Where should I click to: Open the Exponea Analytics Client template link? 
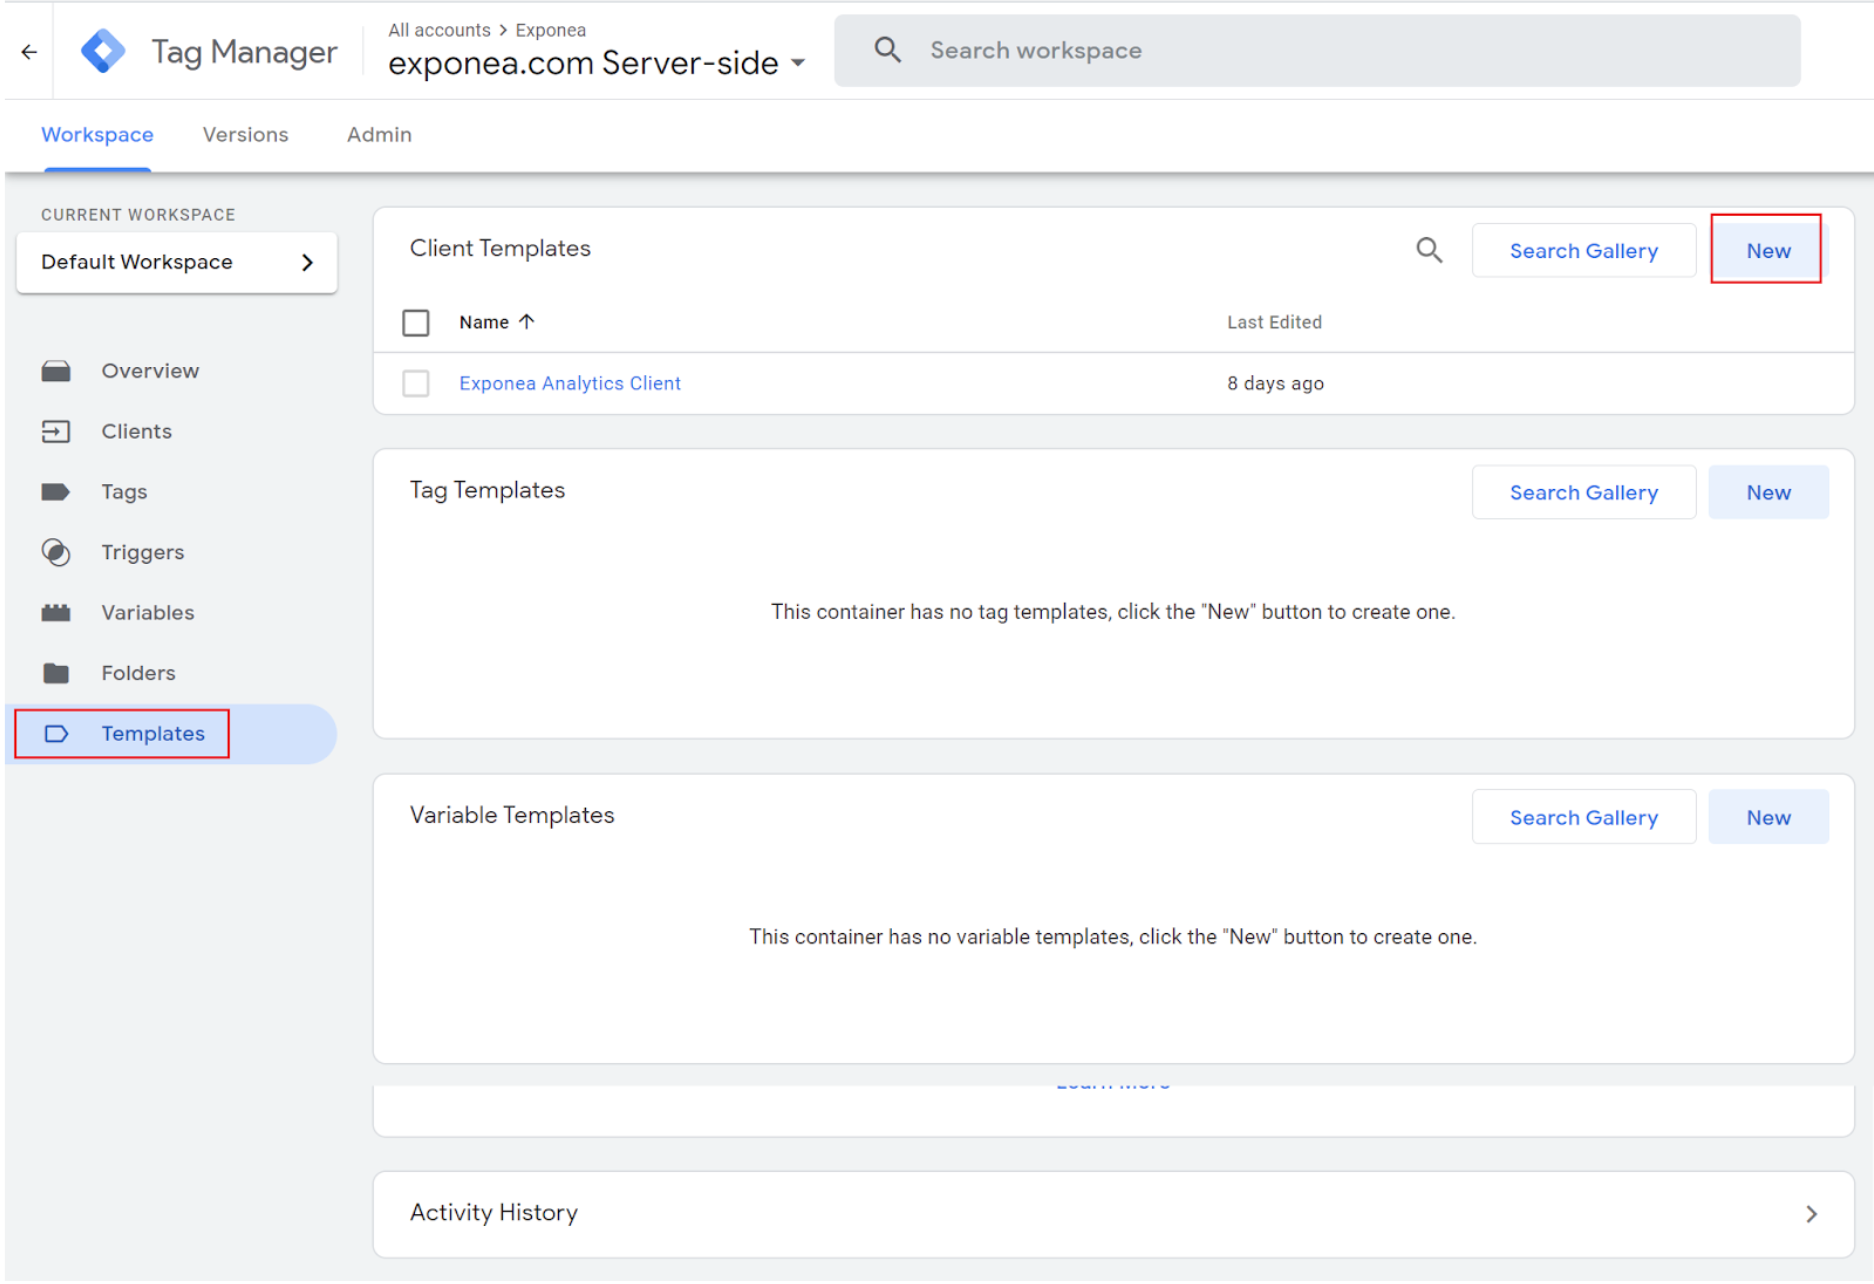click(x=570, y=384)
